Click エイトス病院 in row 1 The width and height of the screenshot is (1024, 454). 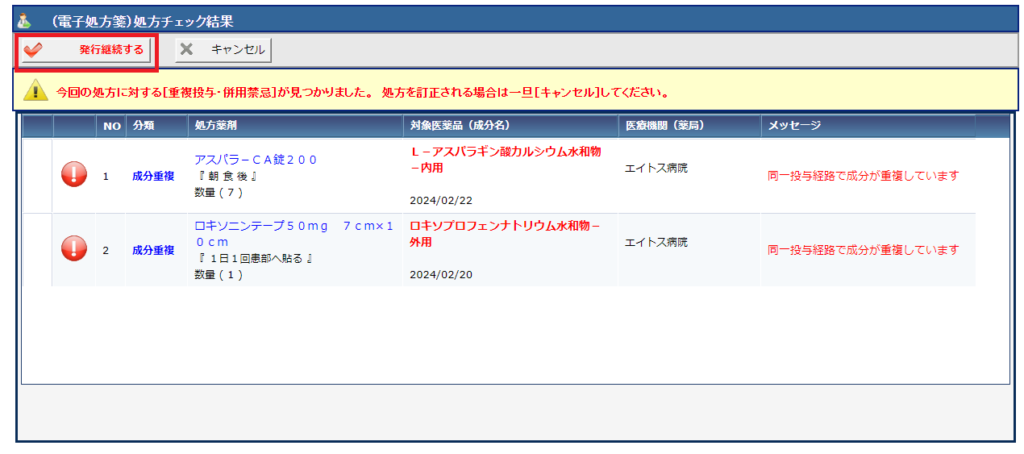coord(656,168)
